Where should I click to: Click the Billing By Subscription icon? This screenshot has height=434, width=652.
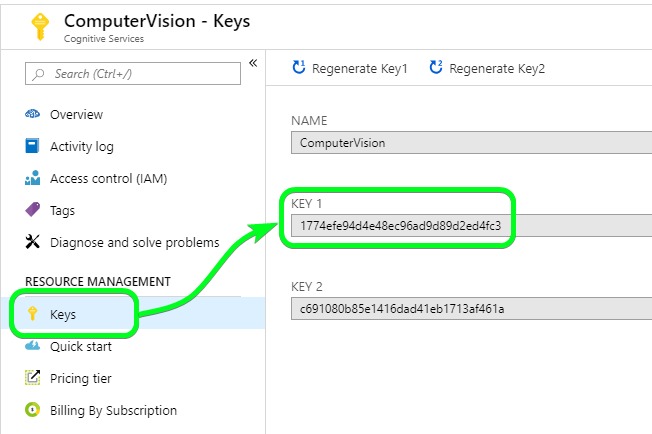click(x=31, y=410)
